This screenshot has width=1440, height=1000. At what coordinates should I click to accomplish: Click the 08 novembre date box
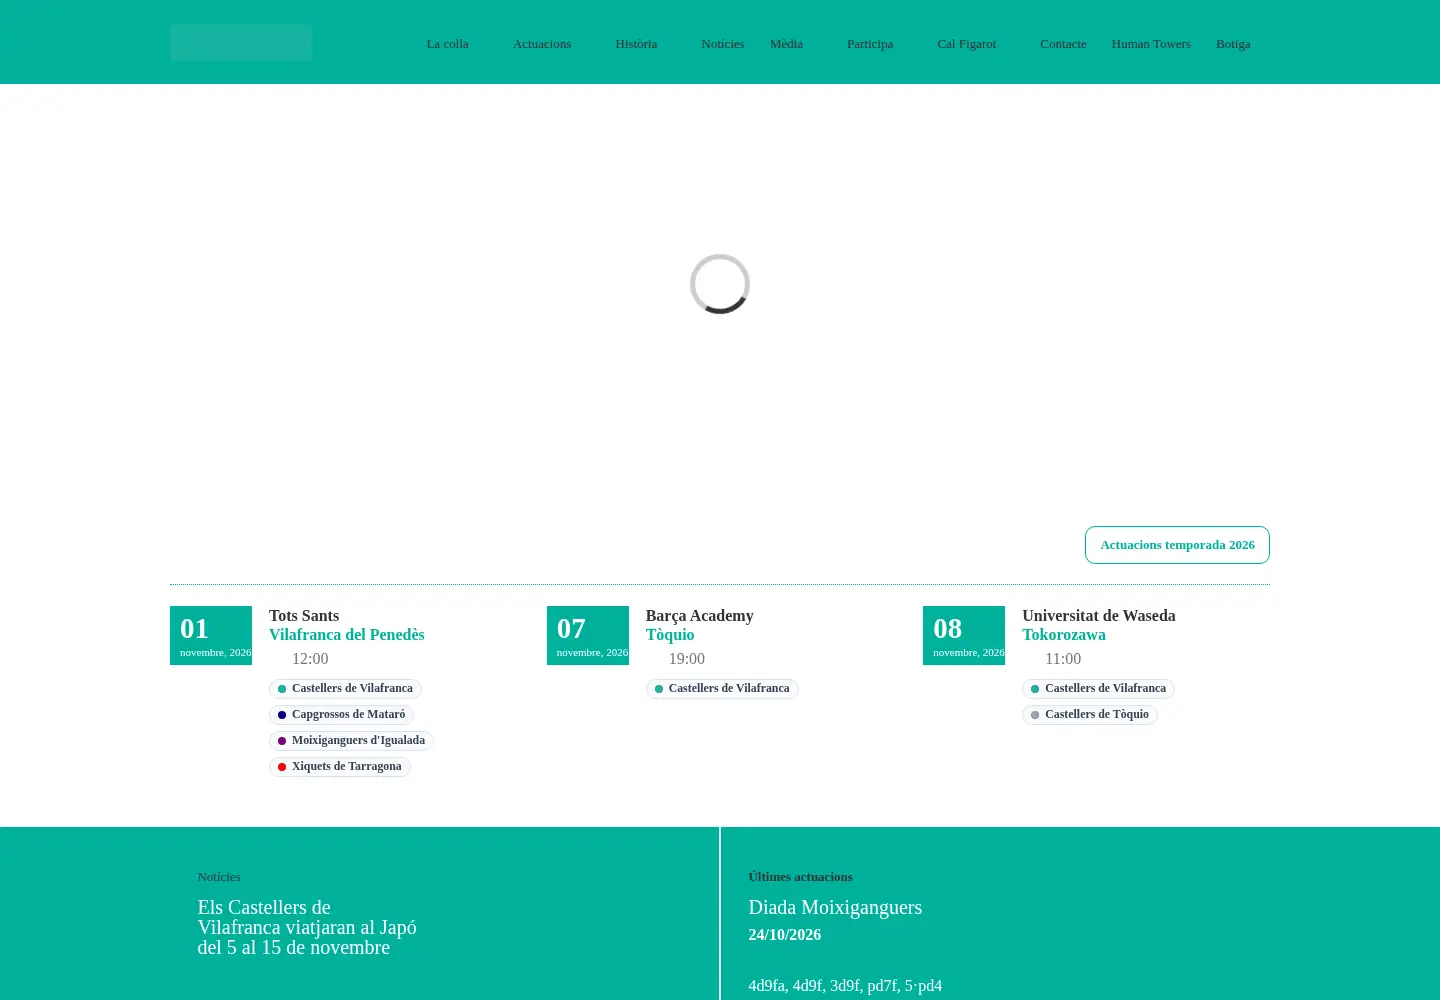[964, 635]
